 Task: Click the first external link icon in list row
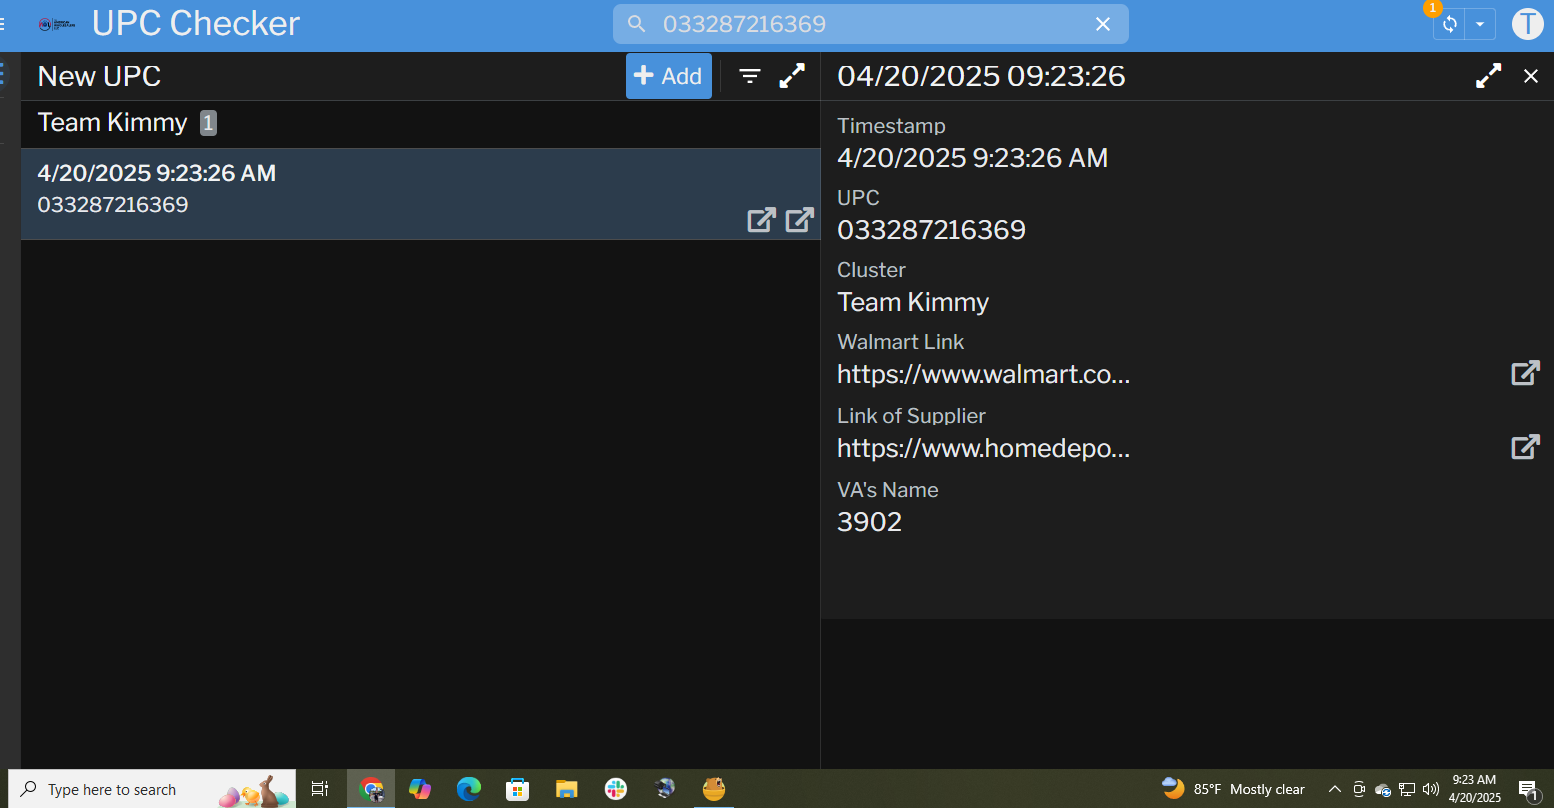point(761,220)
